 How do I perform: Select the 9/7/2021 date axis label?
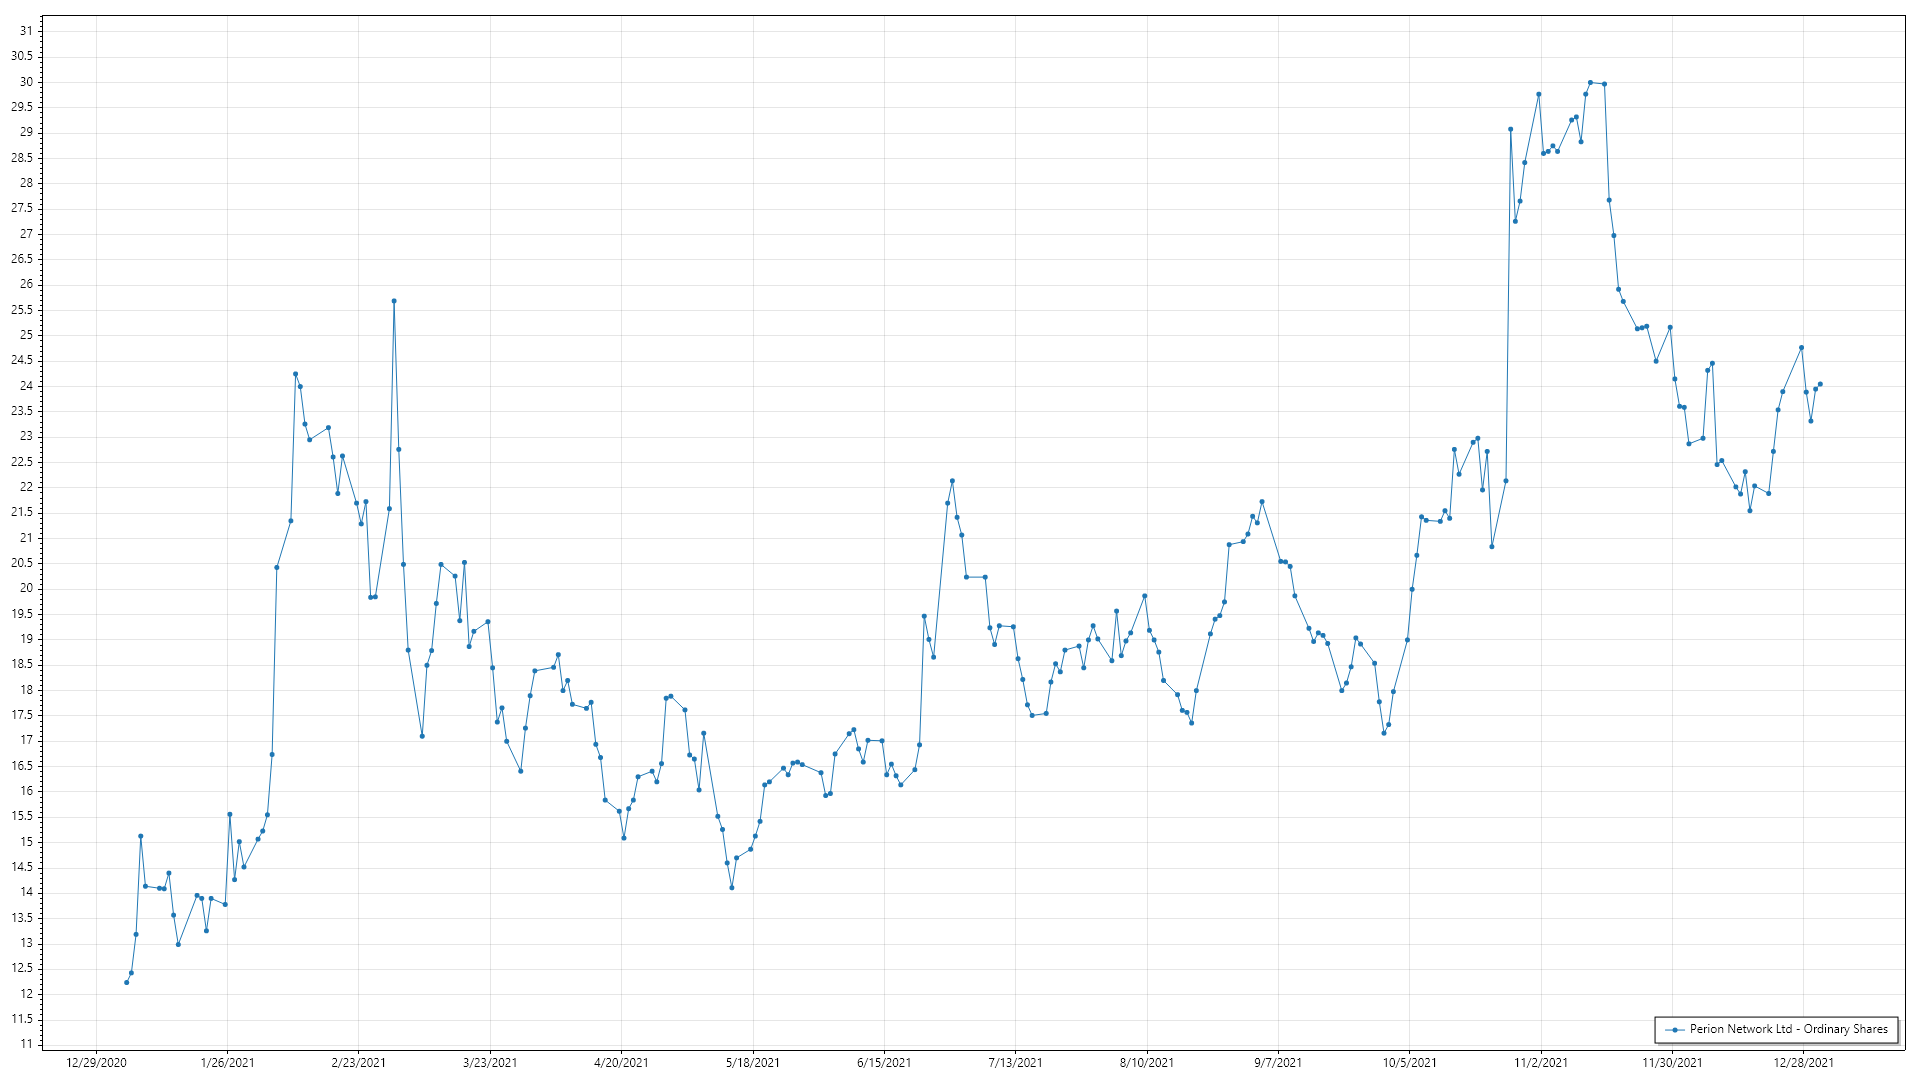1278,1063
